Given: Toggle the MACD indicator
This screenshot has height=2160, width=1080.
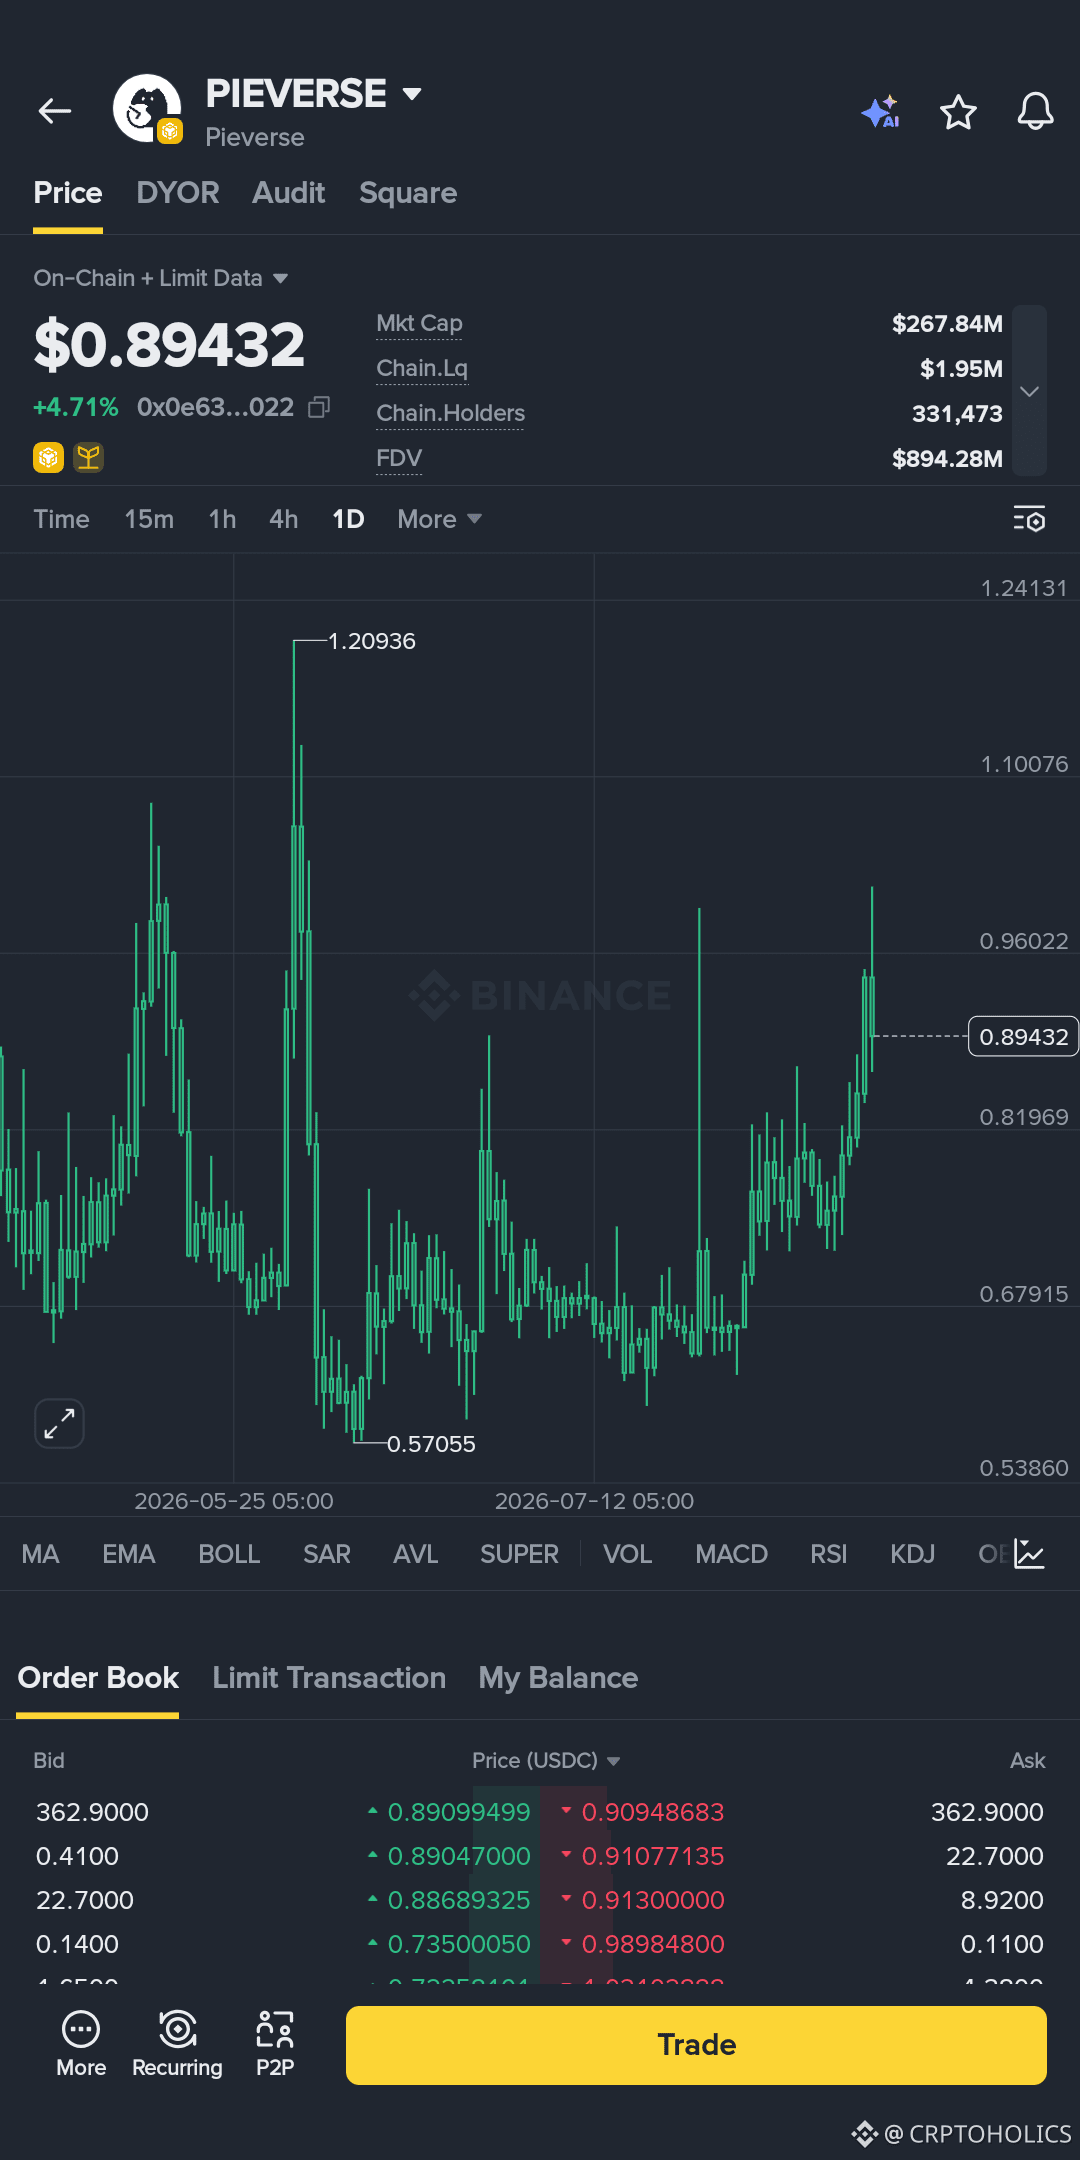Looking at the screenshot, I should point(732,1554).
